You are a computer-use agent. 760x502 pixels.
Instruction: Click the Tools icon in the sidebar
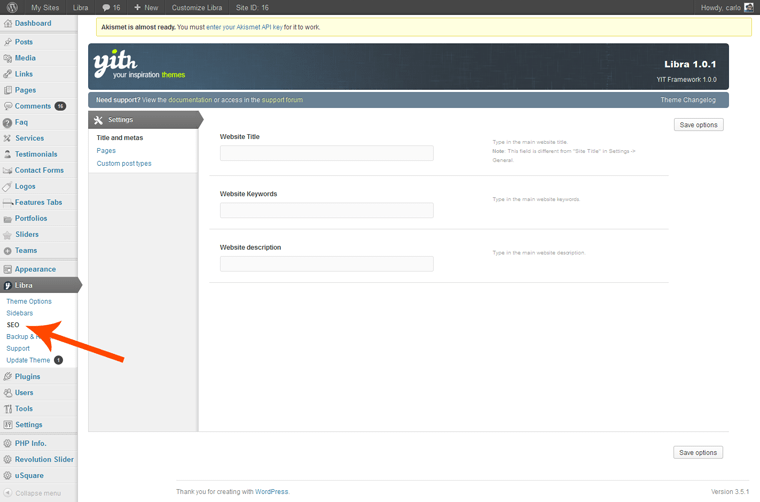(7, 409)
